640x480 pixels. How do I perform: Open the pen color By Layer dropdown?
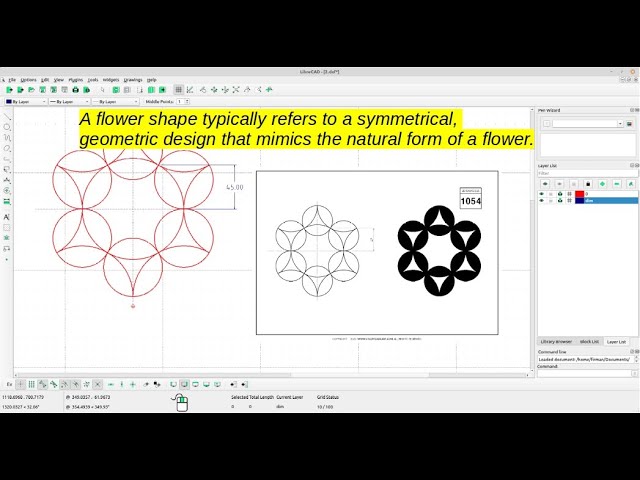26,102
